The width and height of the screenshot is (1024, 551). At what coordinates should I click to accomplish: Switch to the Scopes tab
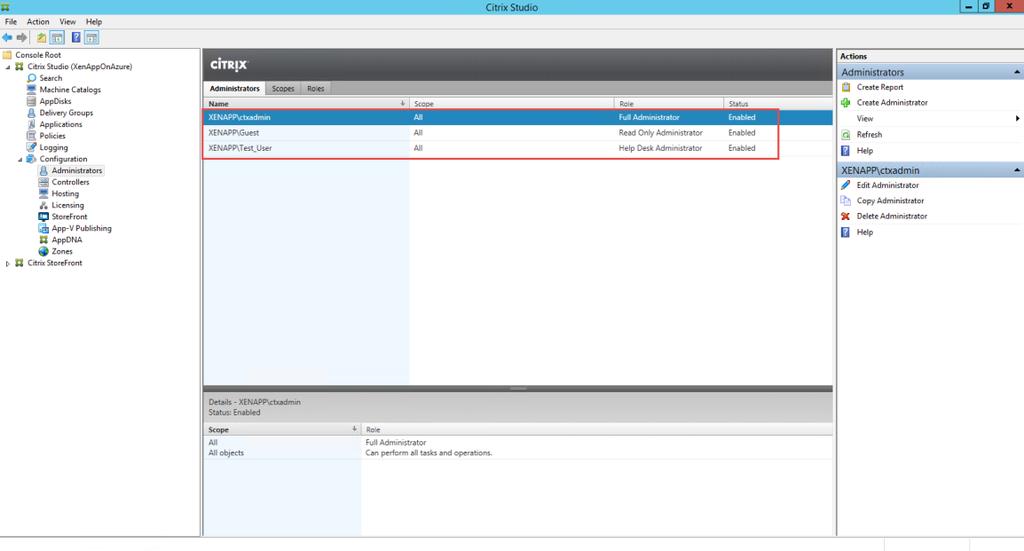283,89
